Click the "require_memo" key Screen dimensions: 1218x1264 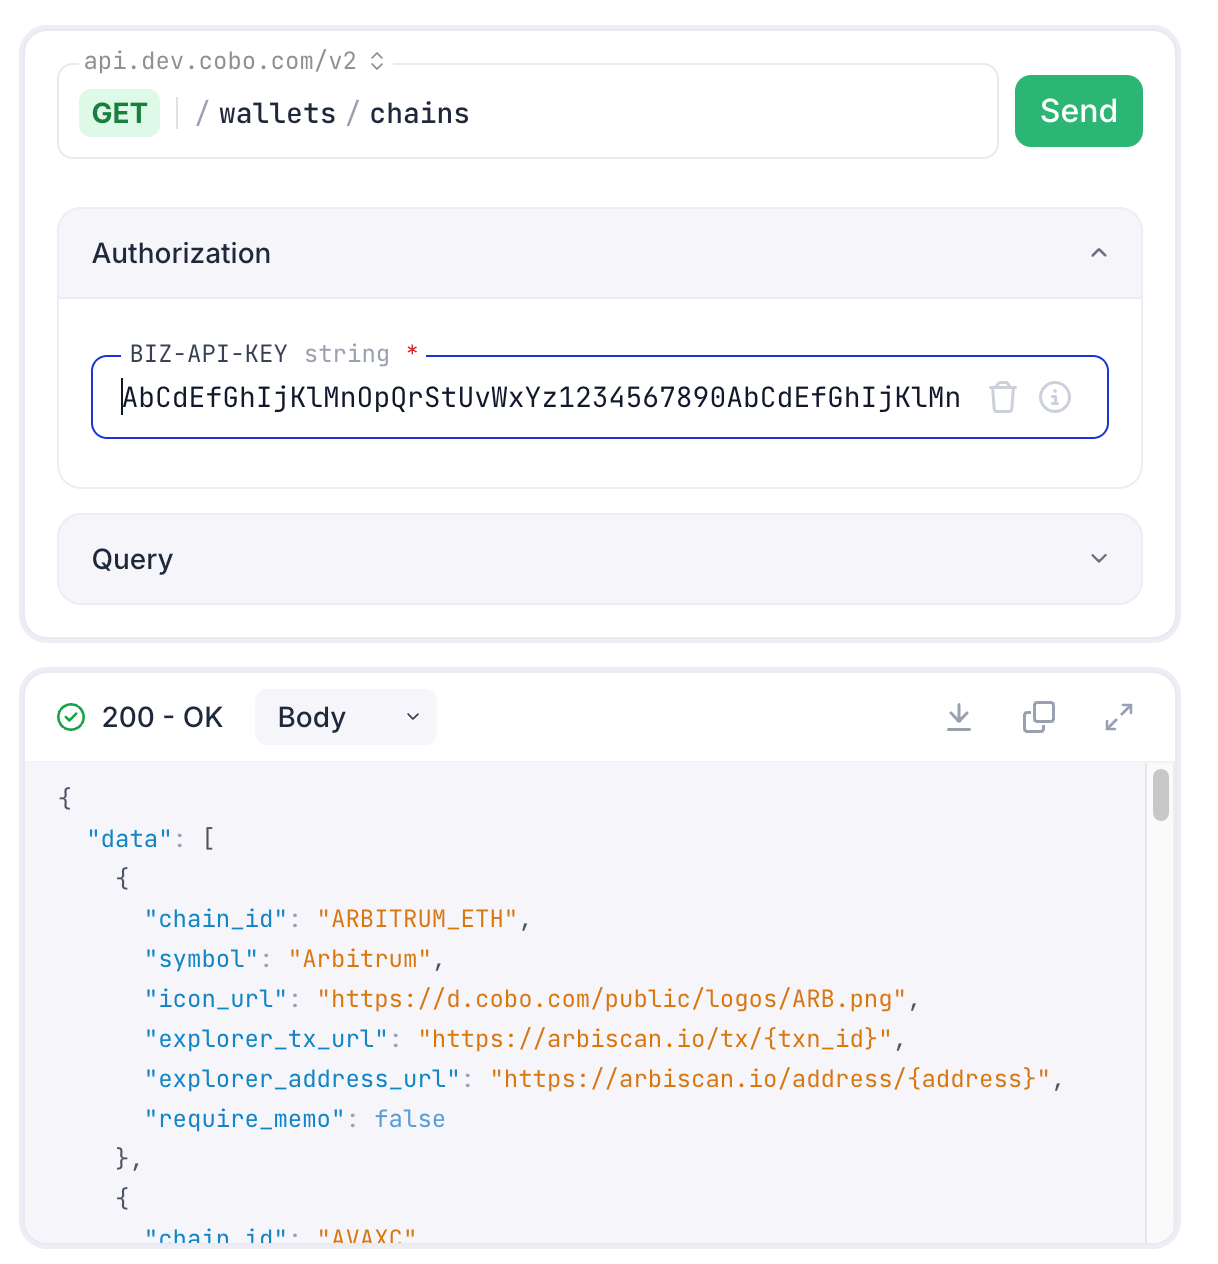coord(245,1119)
